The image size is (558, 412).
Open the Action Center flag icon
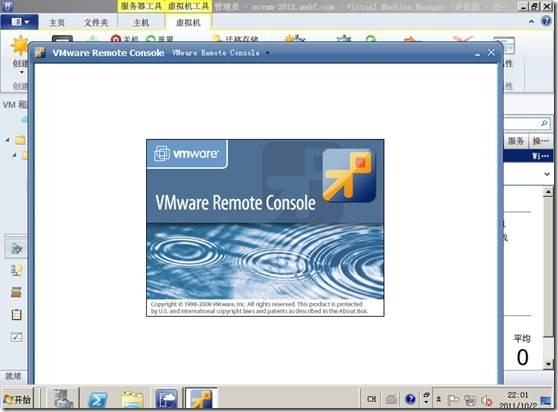pos(453,400)
